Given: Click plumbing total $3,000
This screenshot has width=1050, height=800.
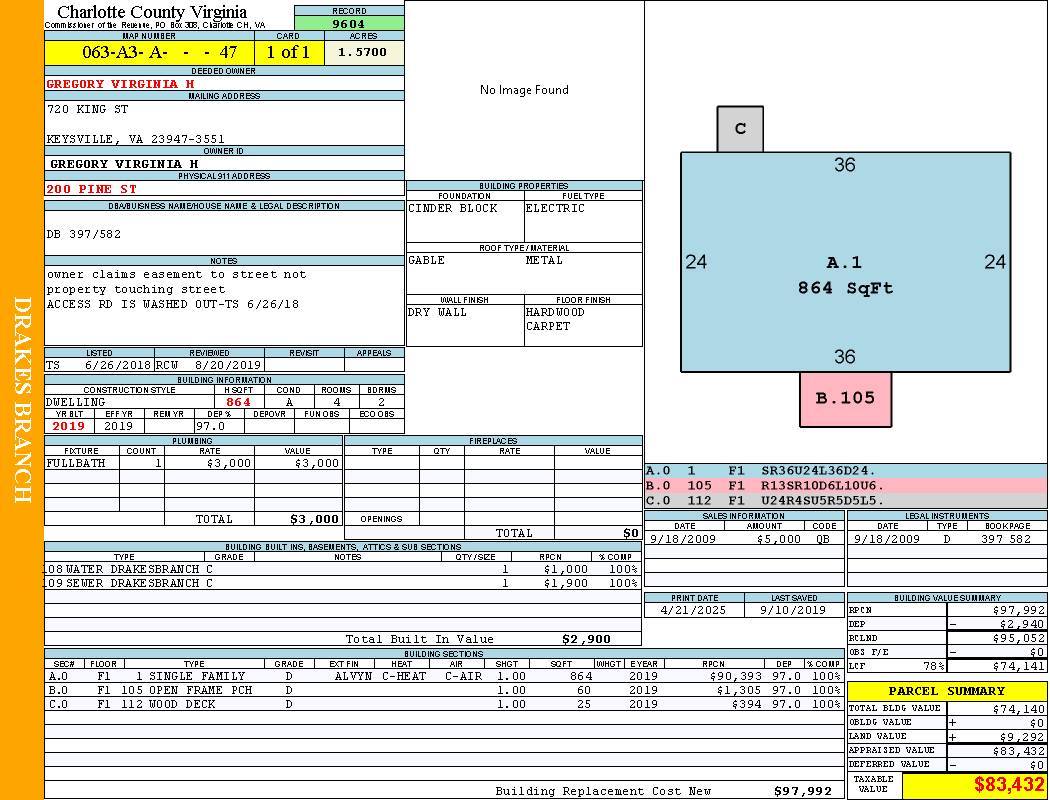Looking at the screenshot, I should [315, 519].
